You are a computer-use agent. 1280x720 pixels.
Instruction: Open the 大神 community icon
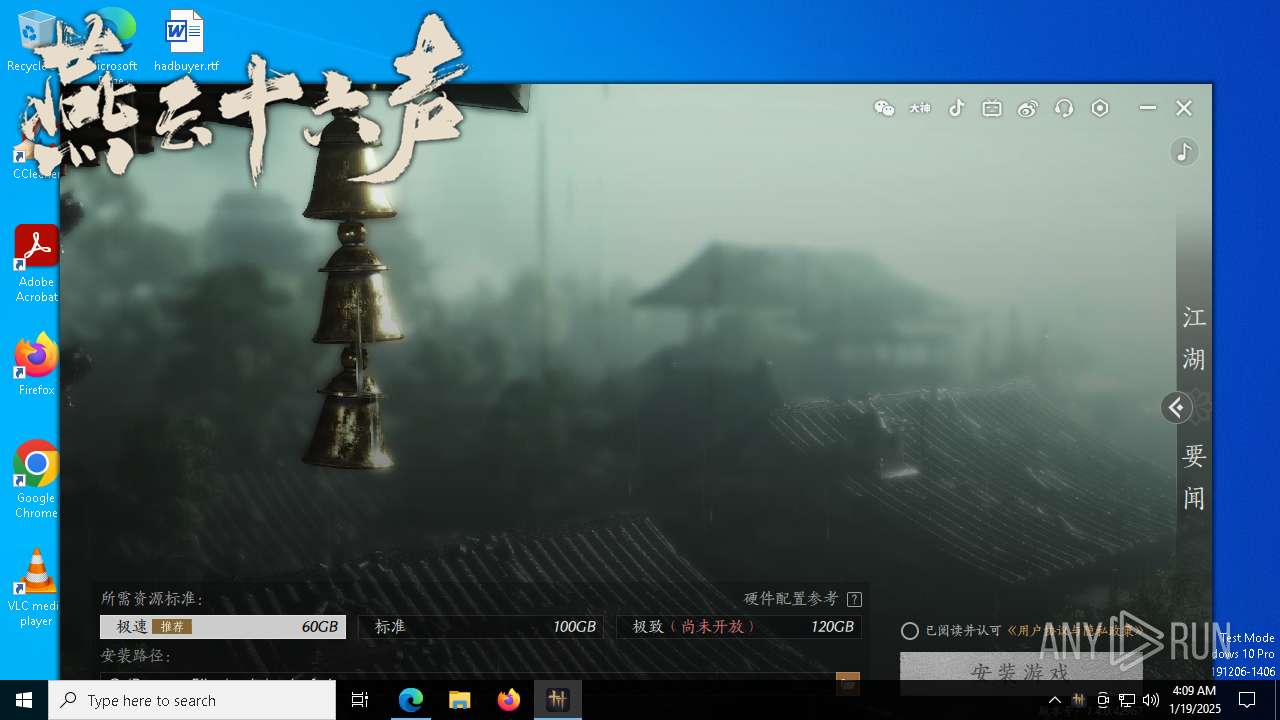(x=920, y=108)
